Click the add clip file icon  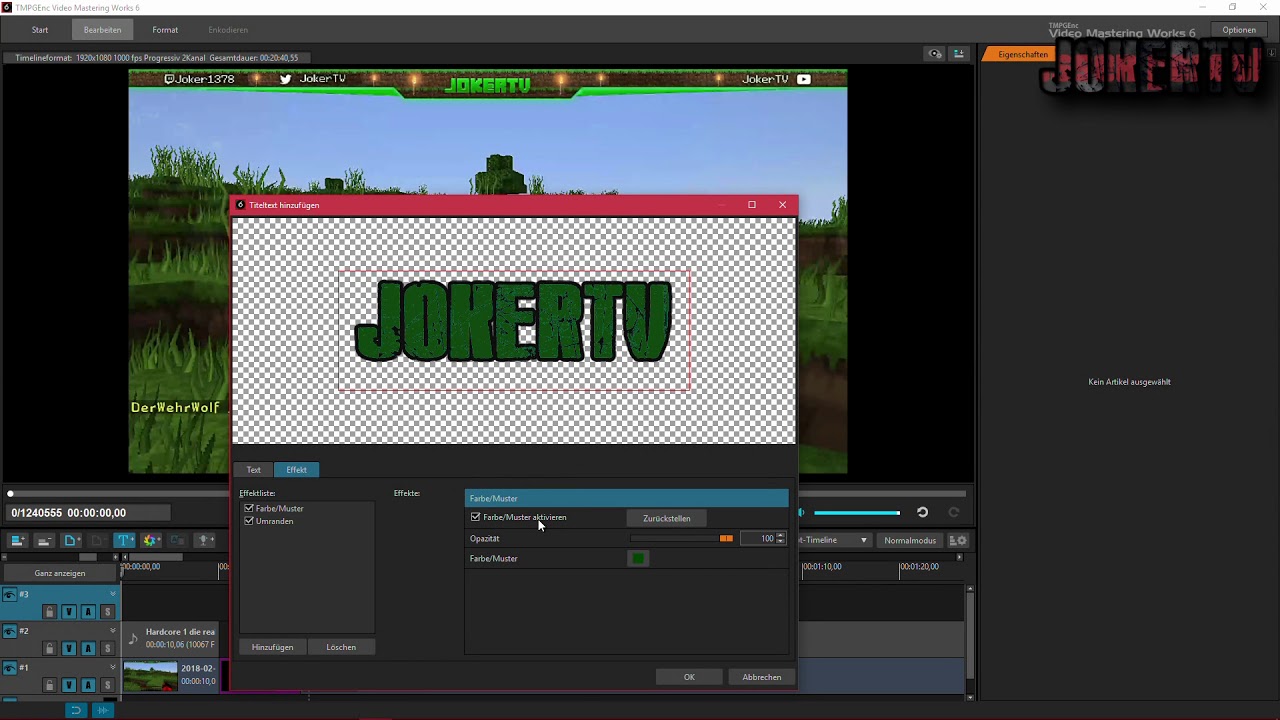(x=72, y=540)
